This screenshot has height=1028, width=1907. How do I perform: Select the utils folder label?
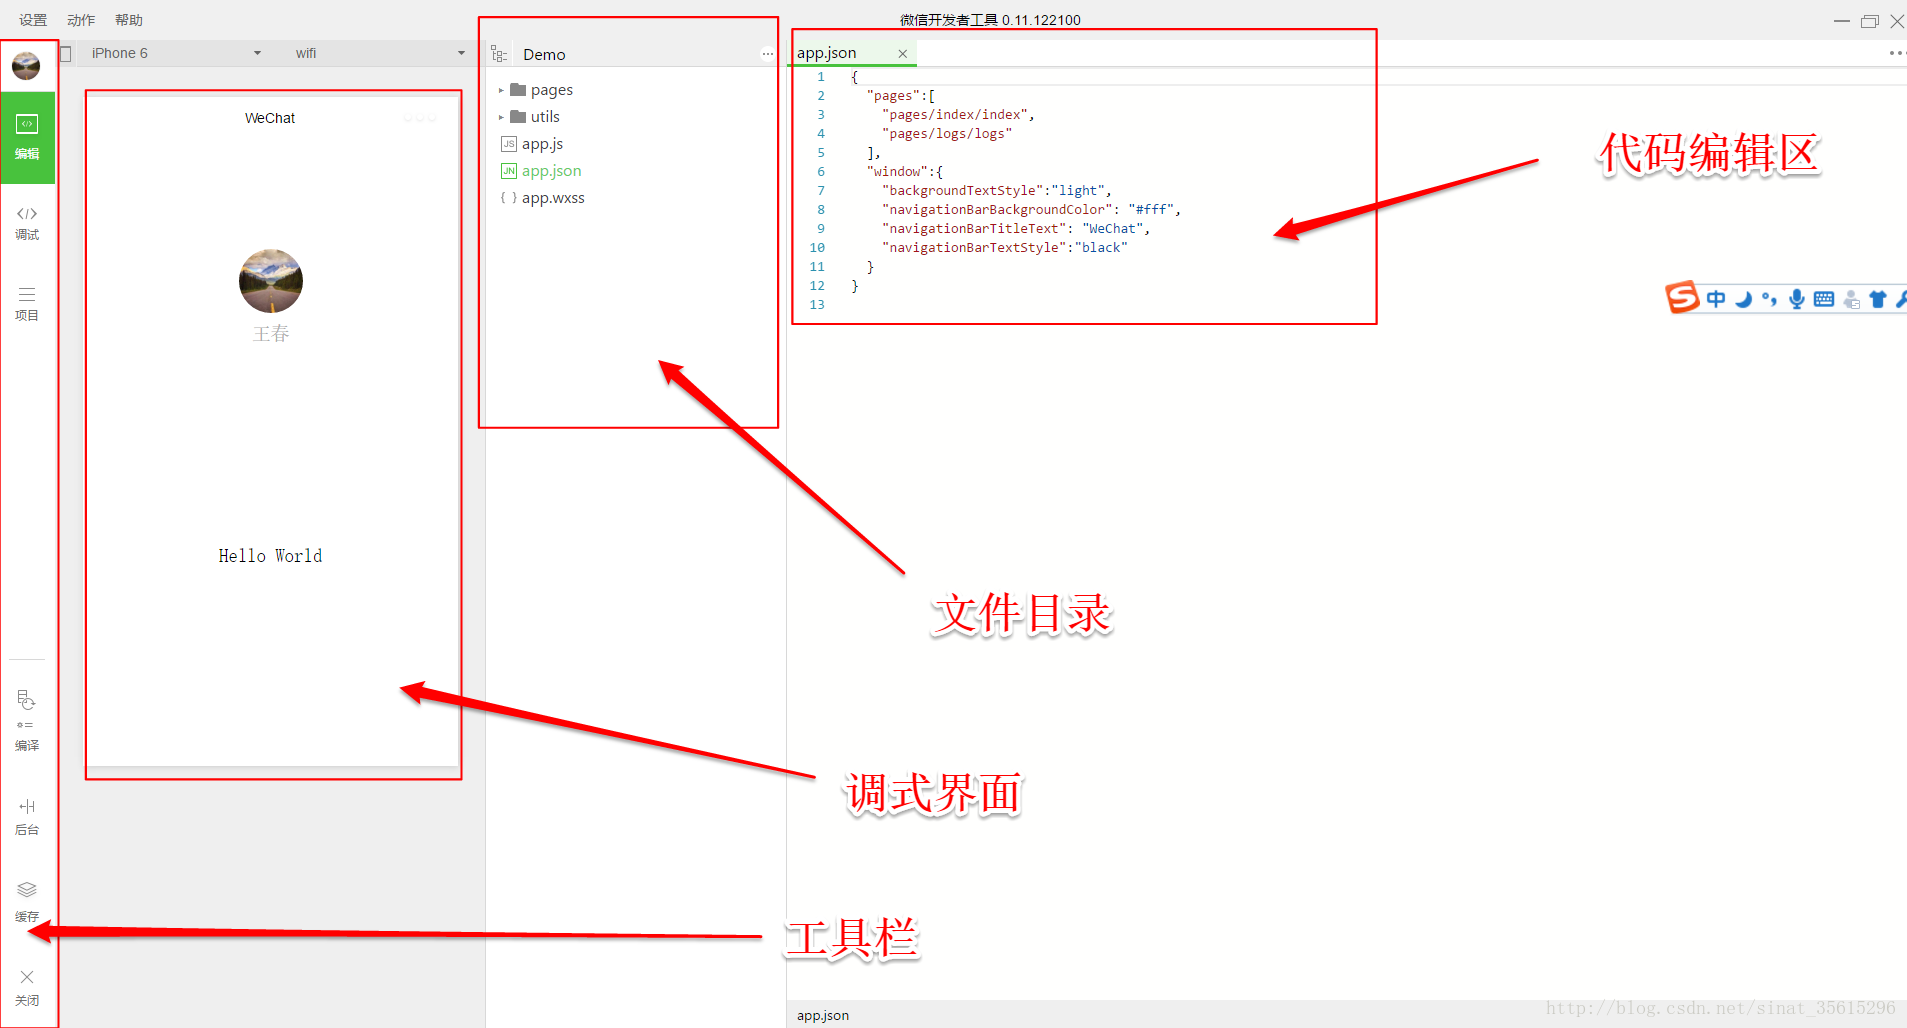click(545, 117)
